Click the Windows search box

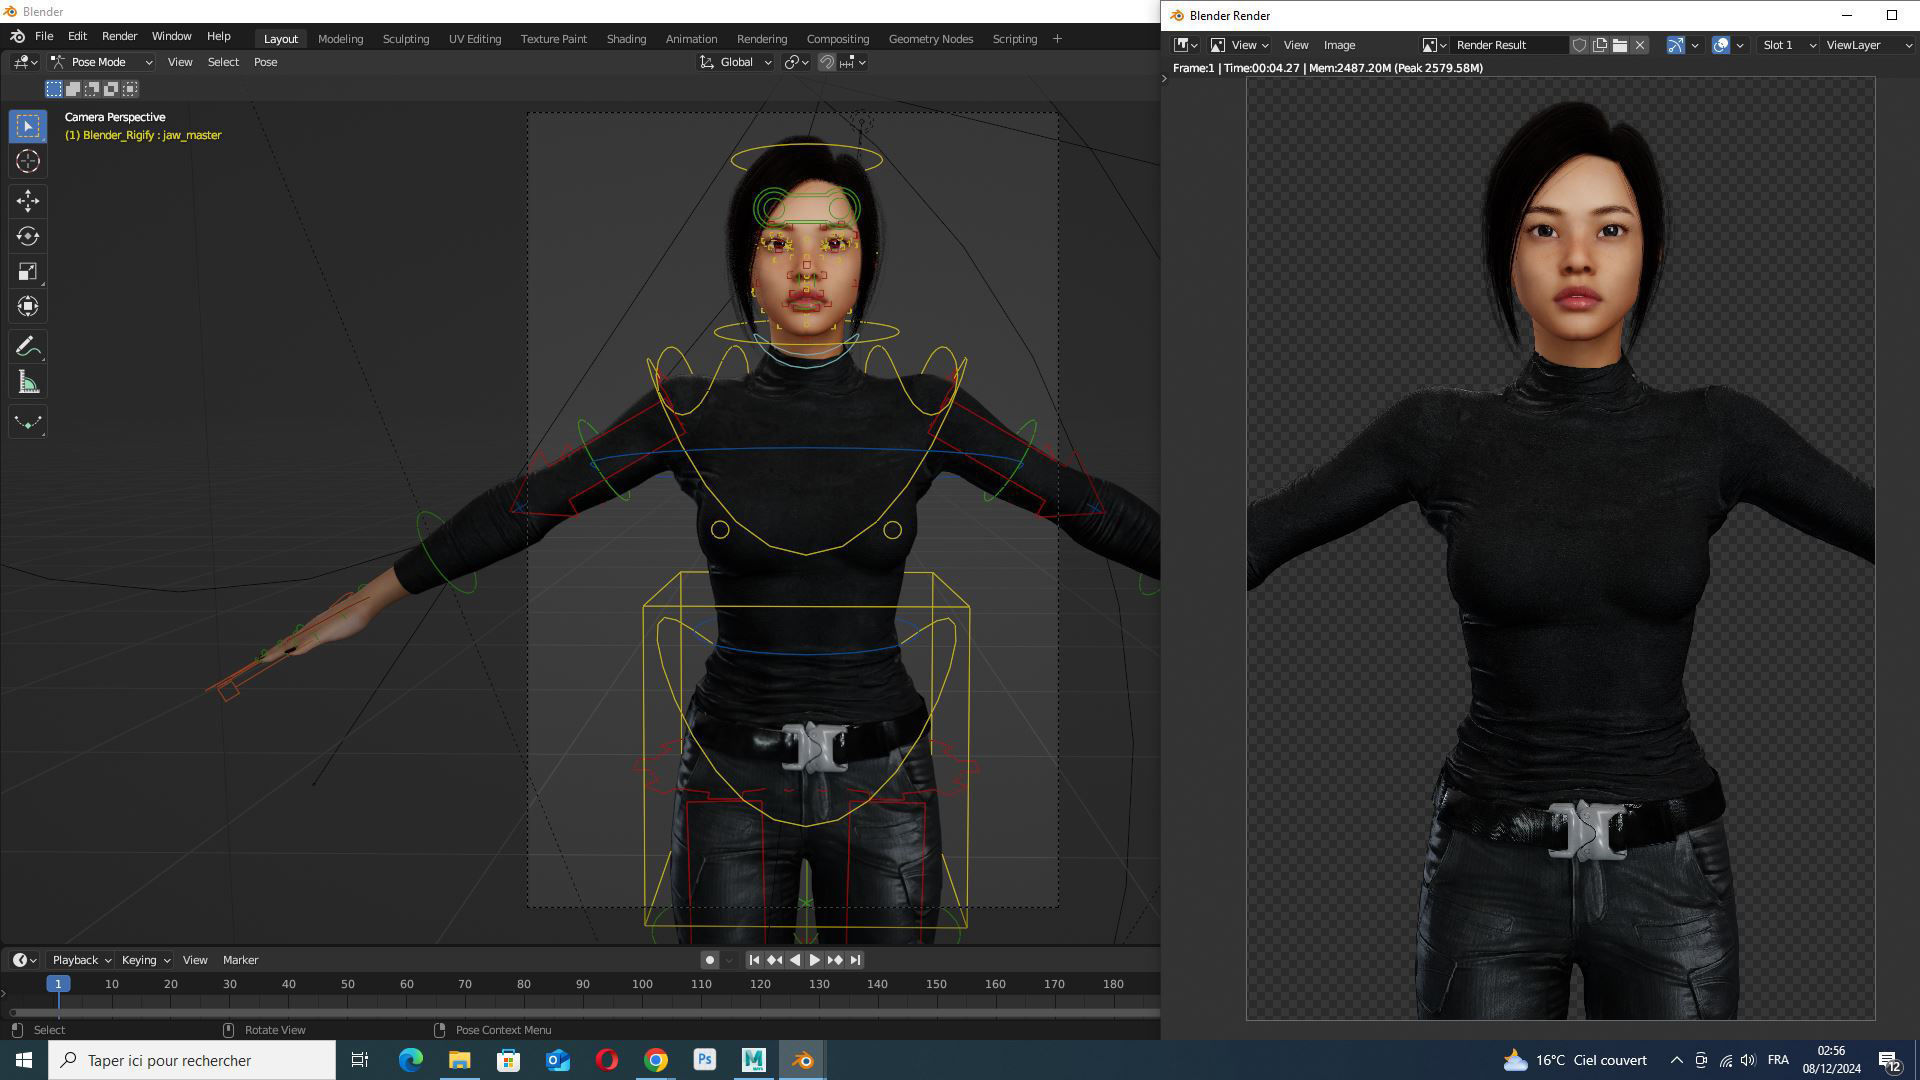pyautogui.click(x=192, y=1060)
